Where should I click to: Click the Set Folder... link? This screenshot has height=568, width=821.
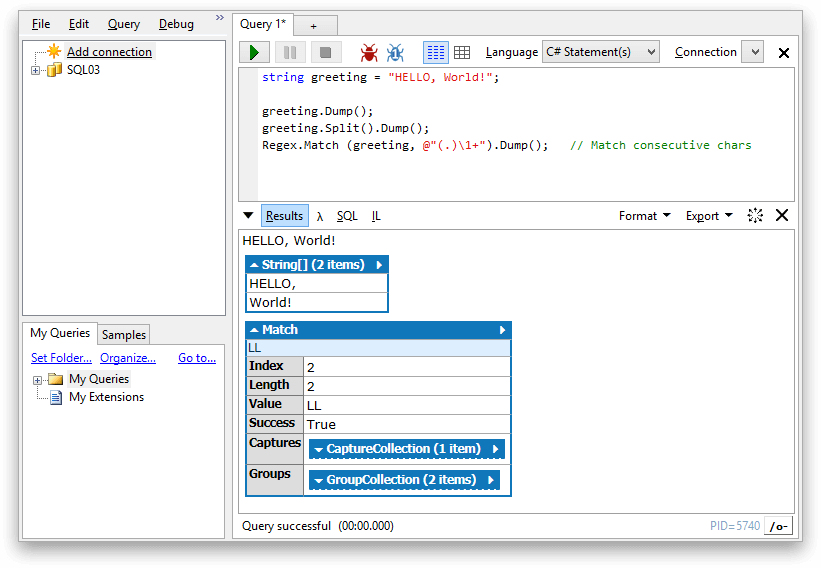(x=61, y=358)
